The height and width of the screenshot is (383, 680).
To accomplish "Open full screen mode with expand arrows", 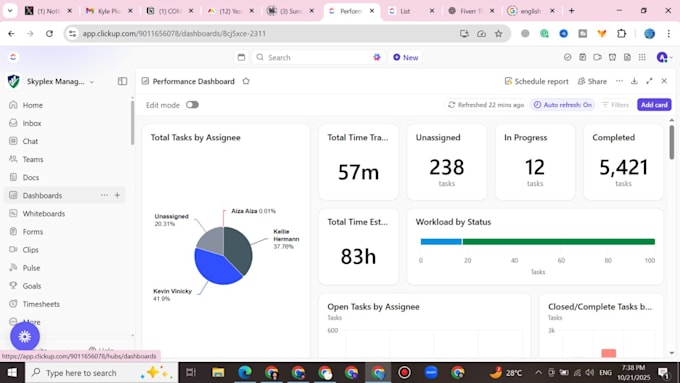I will pyautogui.click(x=649, y=81).
